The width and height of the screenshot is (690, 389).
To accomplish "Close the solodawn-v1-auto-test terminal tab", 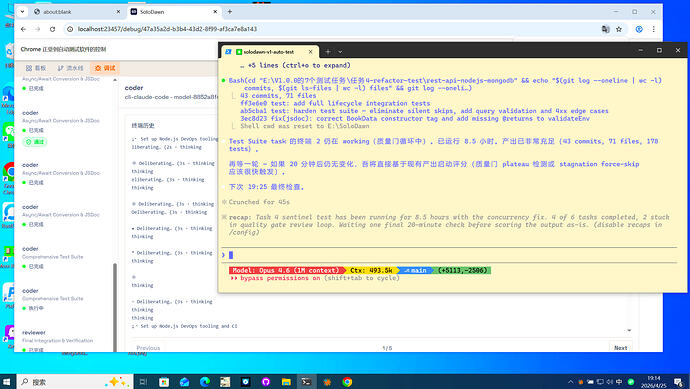I will click(311, 52).
